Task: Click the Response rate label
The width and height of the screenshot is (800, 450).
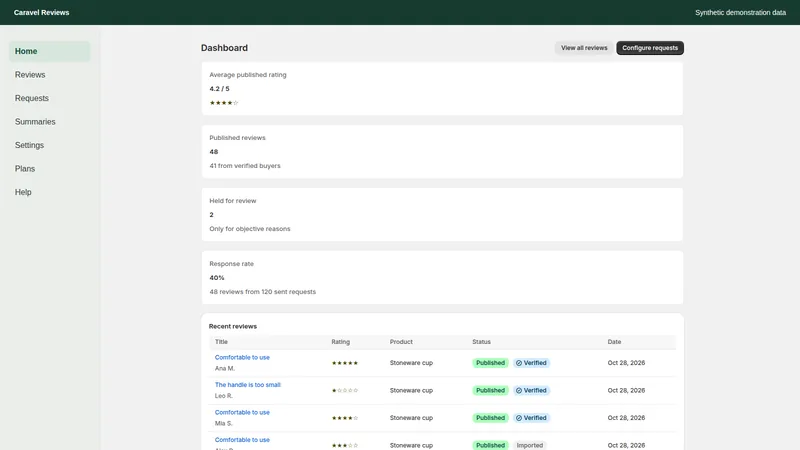Action: point(231,264)
